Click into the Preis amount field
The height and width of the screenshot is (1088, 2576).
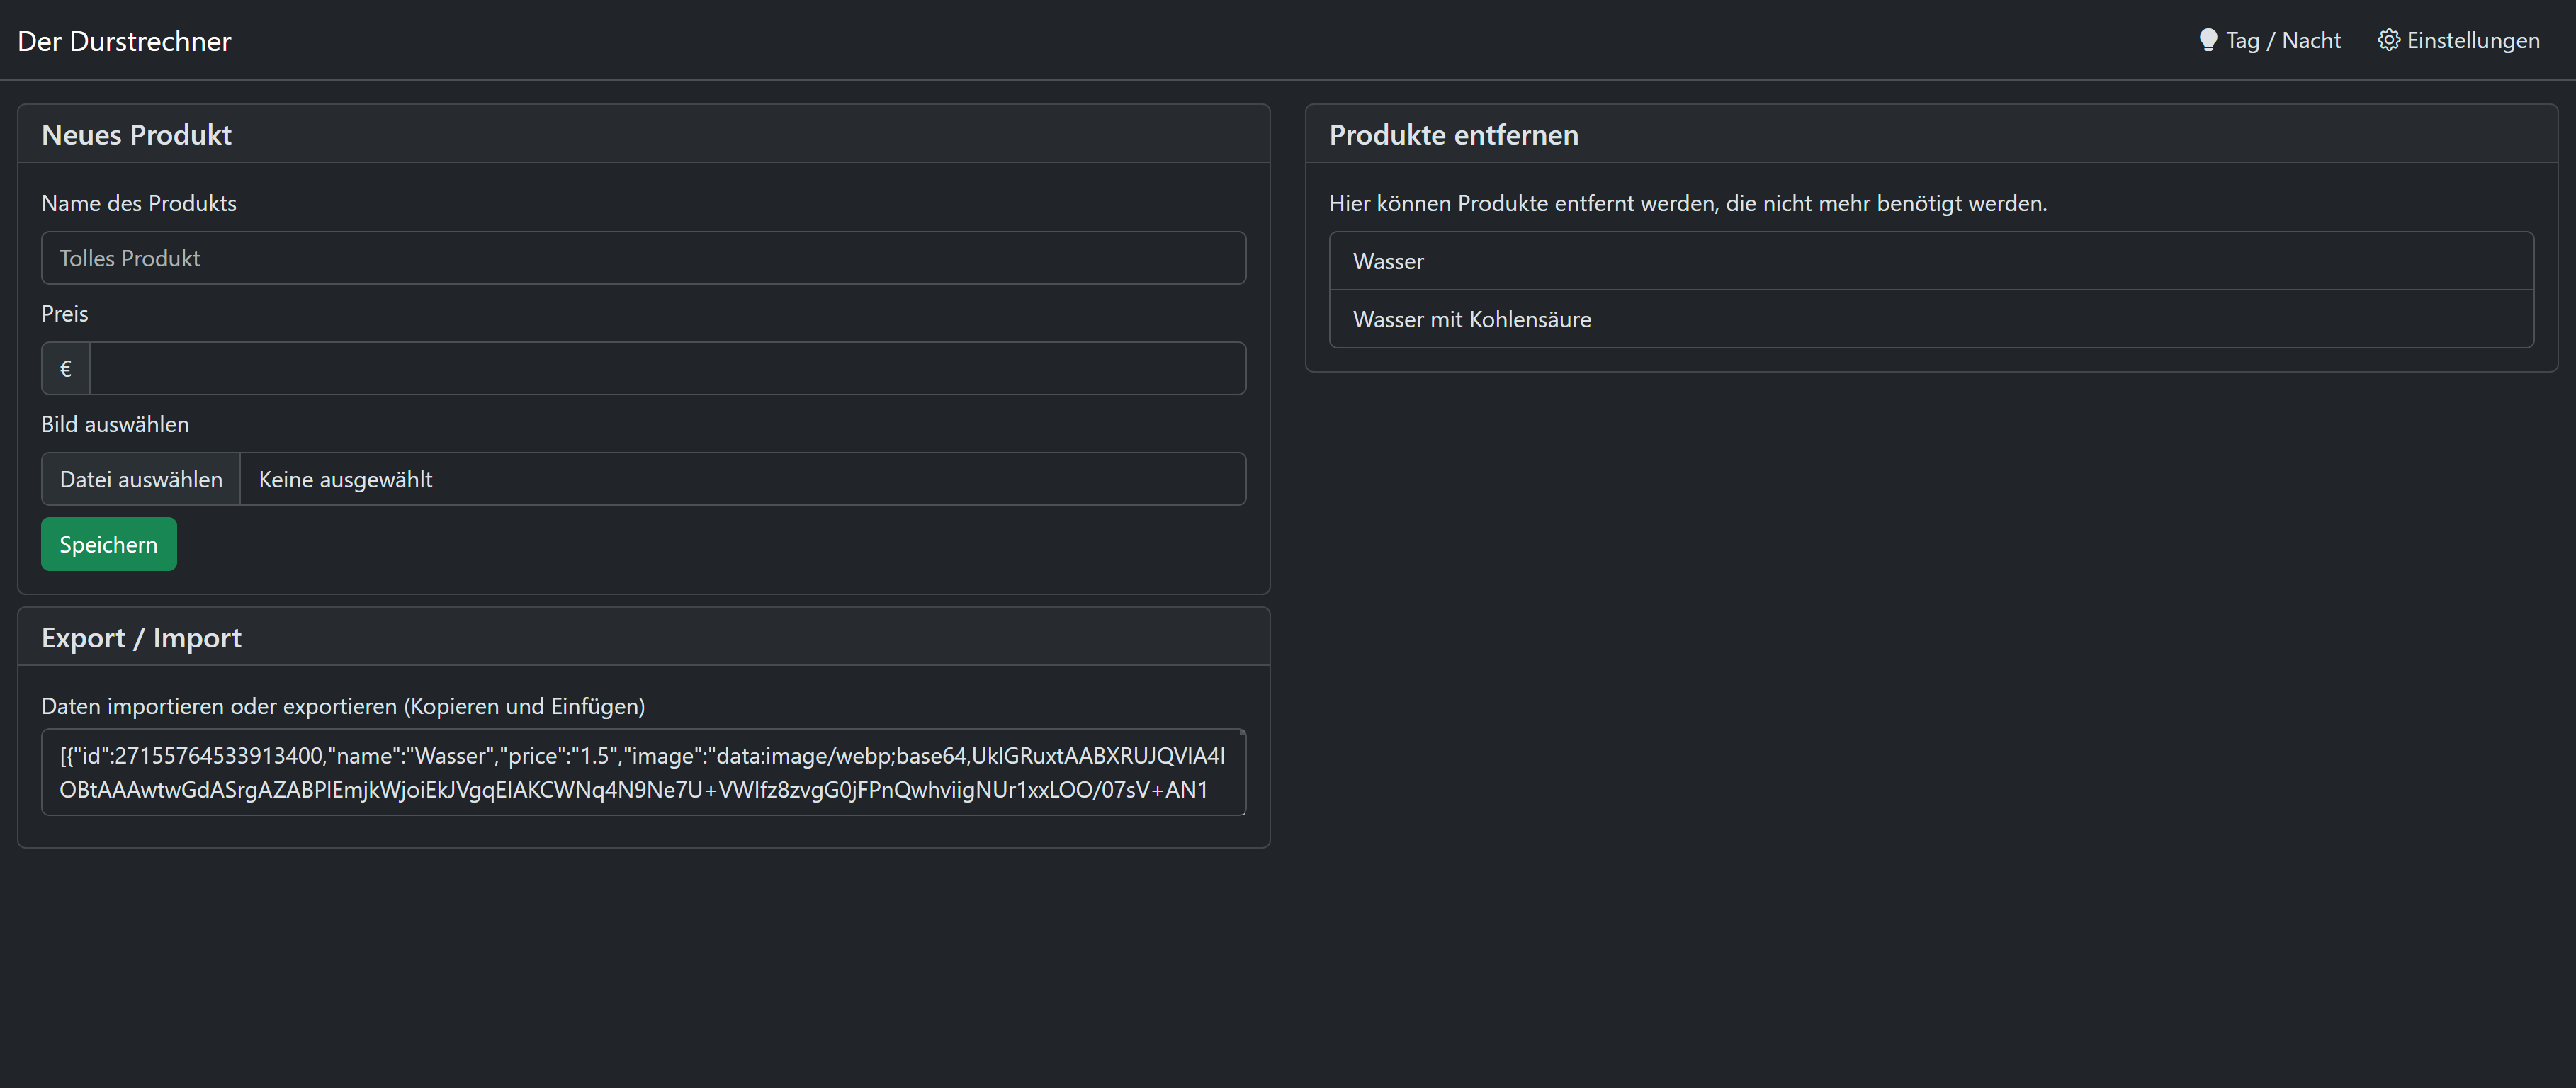click(667, 369)
